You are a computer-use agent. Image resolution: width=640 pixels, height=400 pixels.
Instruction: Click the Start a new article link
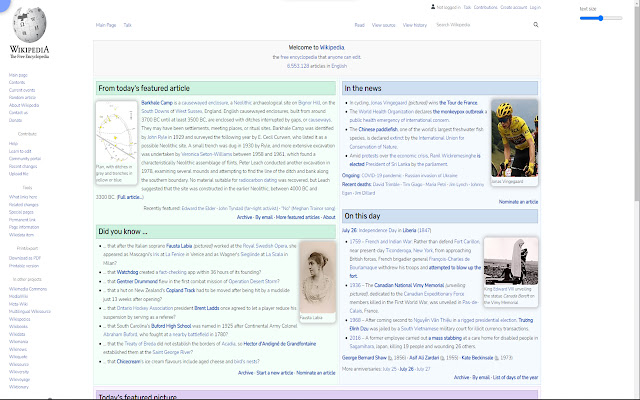(x=275, y=373)
